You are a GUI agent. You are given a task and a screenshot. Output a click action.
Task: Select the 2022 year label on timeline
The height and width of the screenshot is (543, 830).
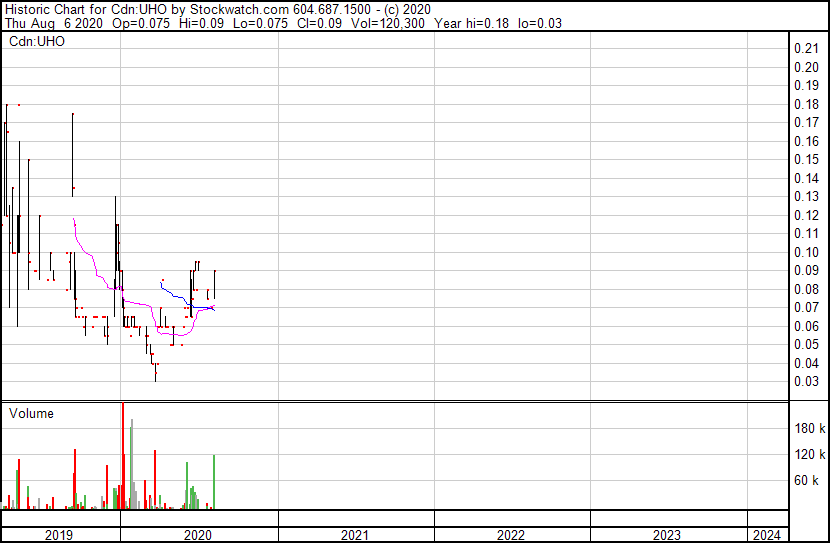(511, 535)
